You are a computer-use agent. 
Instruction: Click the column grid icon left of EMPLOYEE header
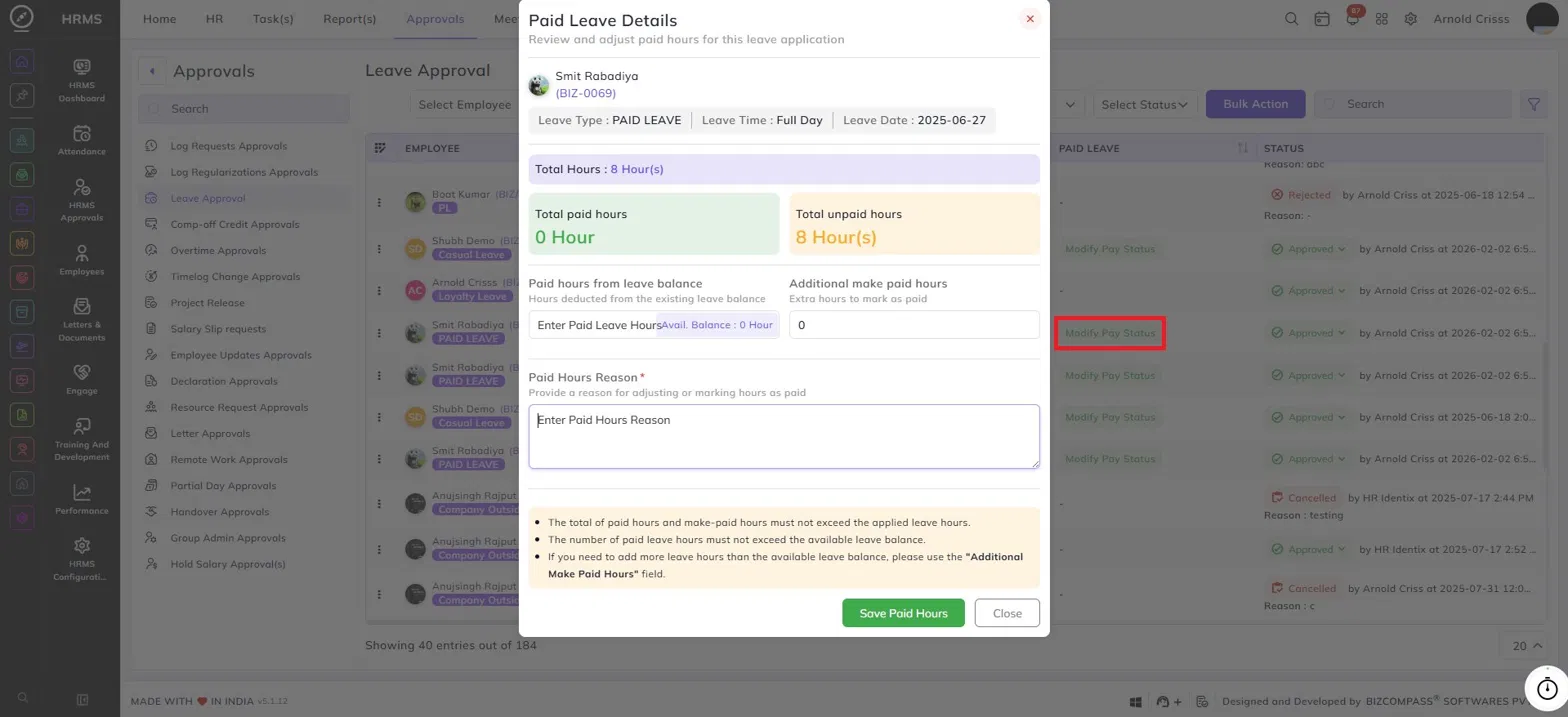[x=380, y=148]
